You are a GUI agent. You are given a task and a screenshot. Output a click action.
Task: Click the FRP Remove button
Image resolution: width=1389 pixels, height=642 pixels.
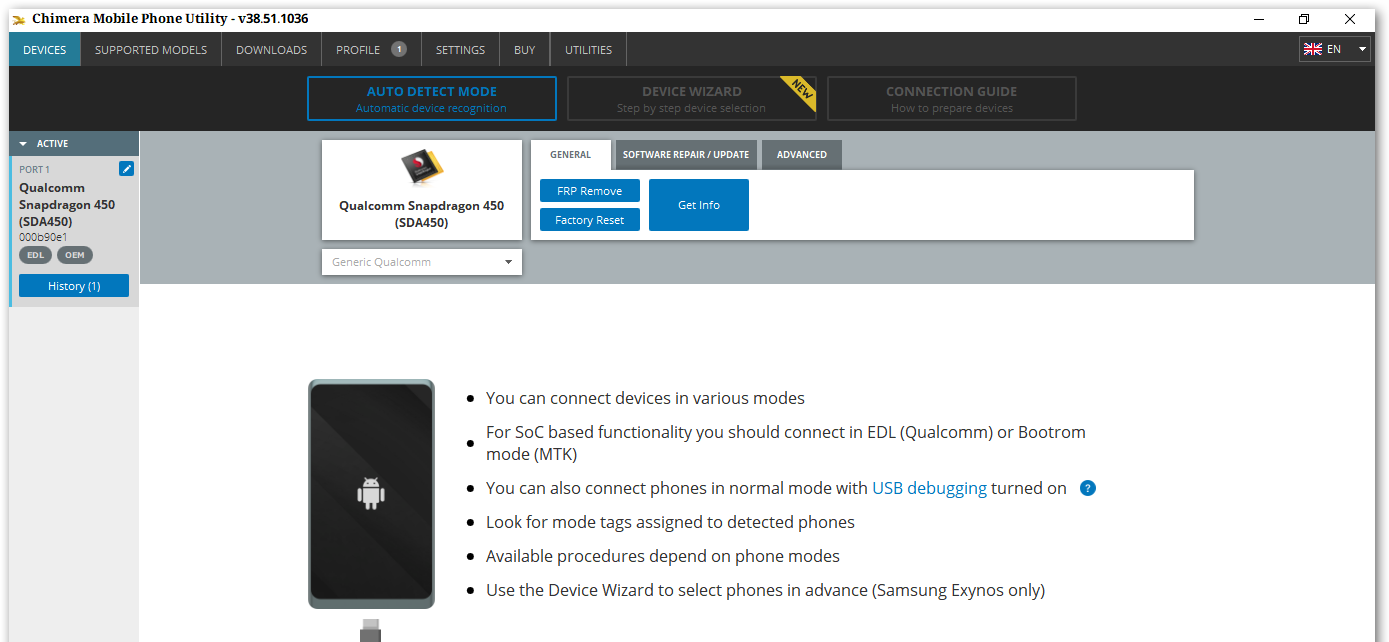(x=590, y=191)
